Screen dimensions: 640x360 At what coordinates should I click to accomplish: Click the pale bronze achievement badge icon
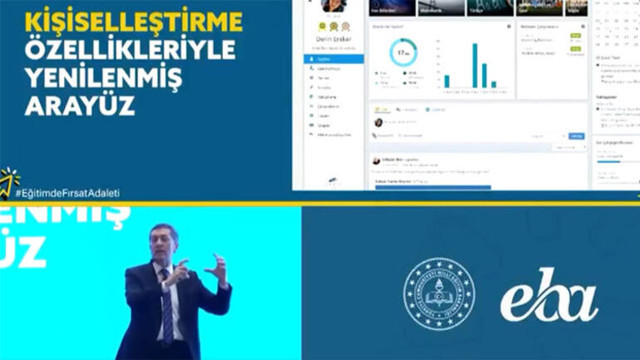(345, 27)
